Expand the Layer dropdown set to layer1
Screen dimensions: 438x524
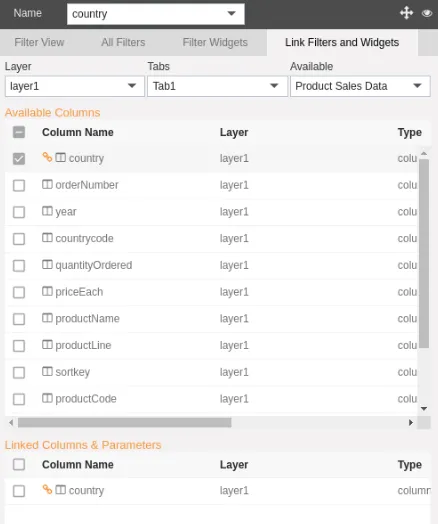click(75, 86)
